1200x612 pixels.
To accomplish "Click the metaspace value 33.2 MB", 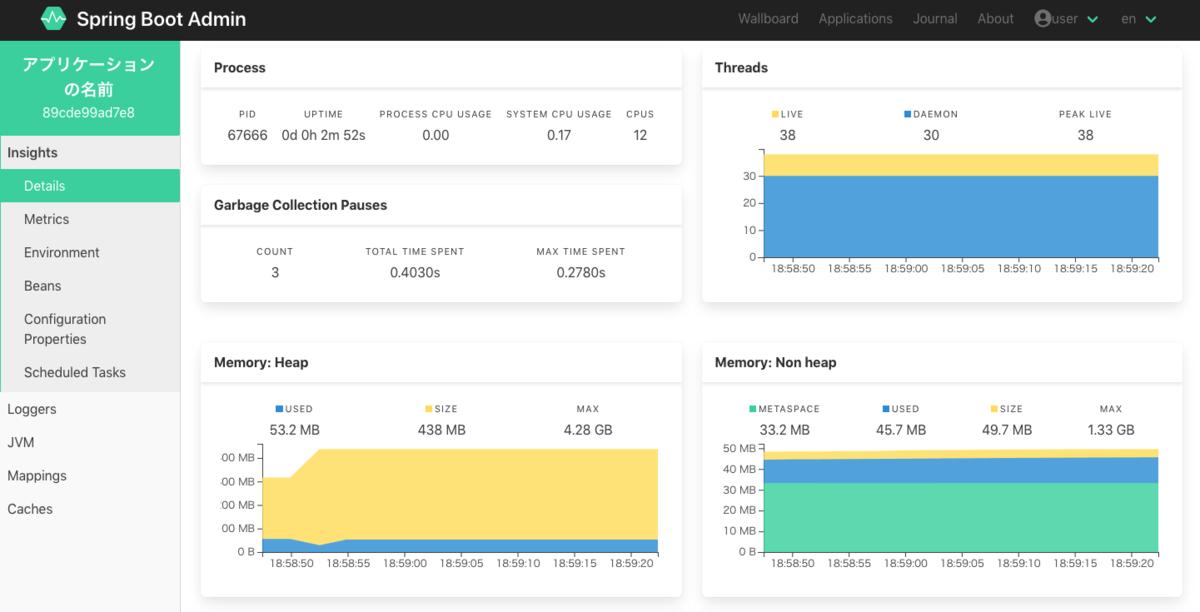I will (x=785, y=430).
